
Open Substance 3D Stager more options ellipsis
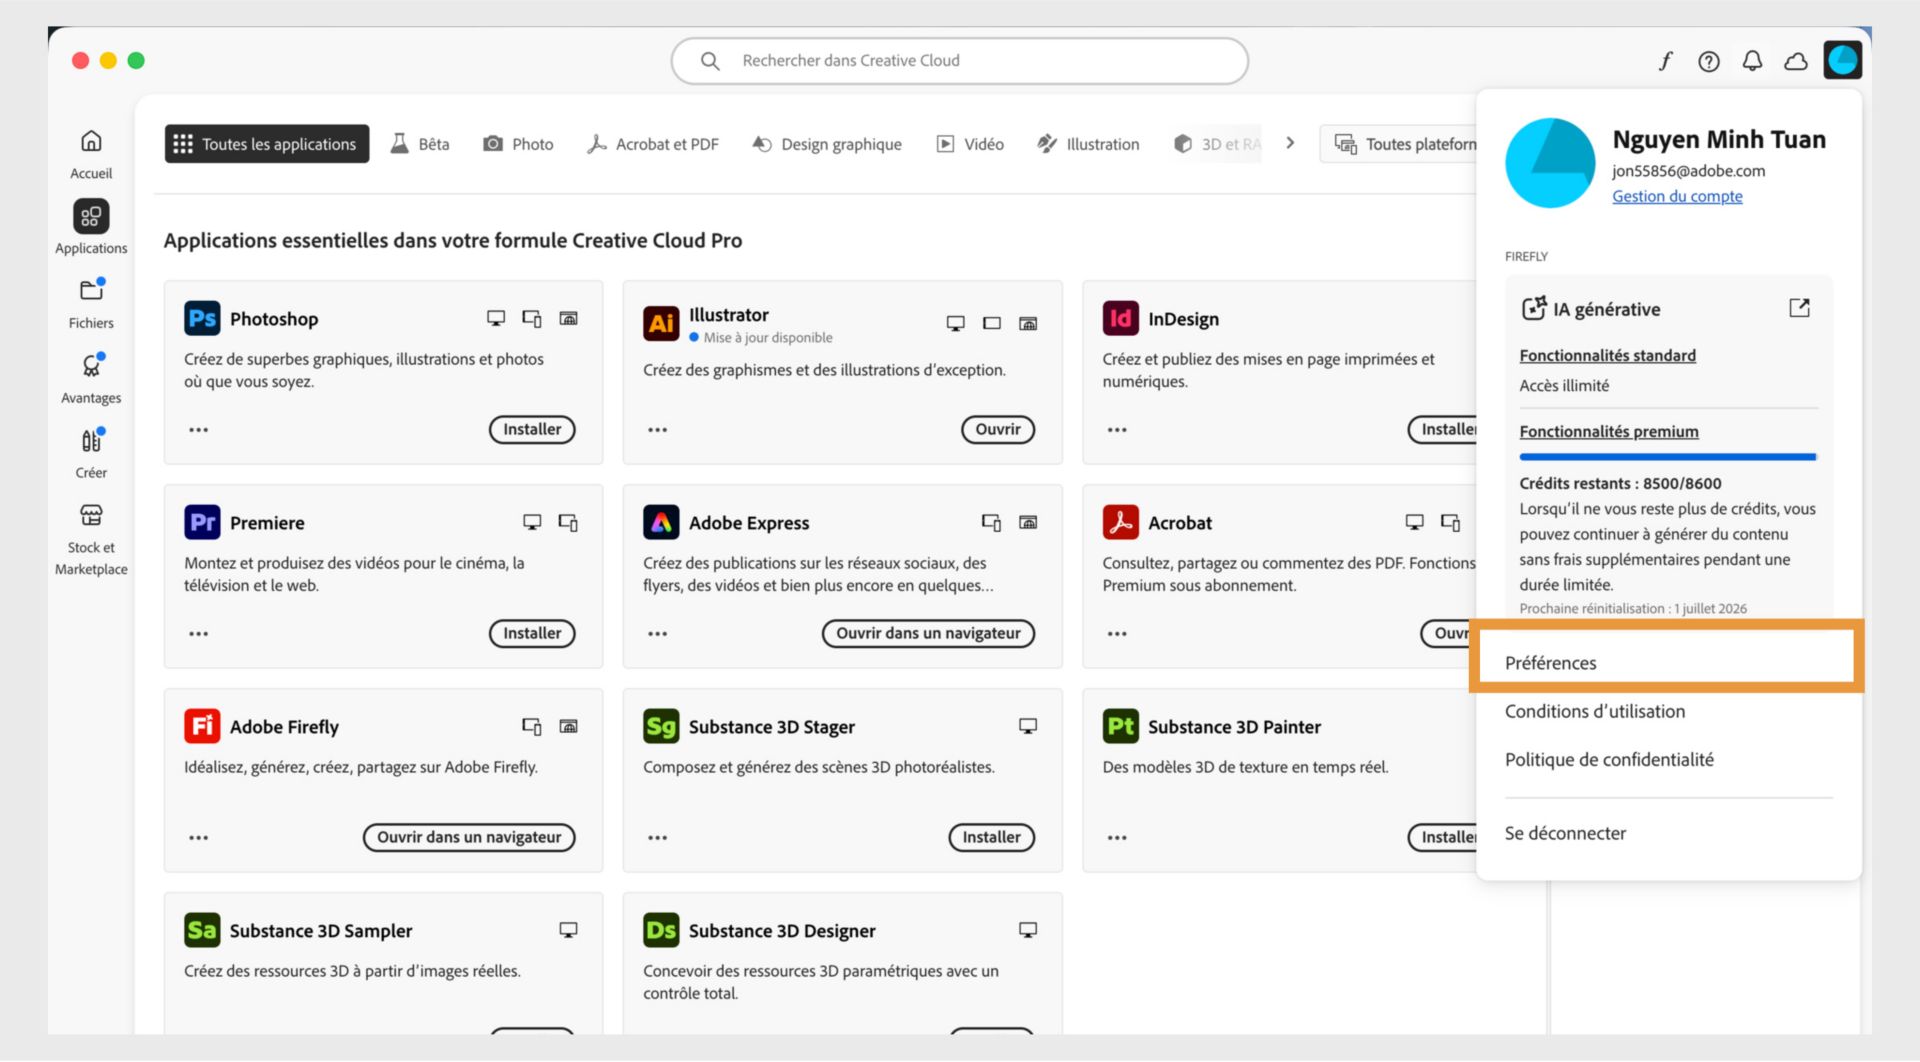pyautogui.click(x=657, y=838)
